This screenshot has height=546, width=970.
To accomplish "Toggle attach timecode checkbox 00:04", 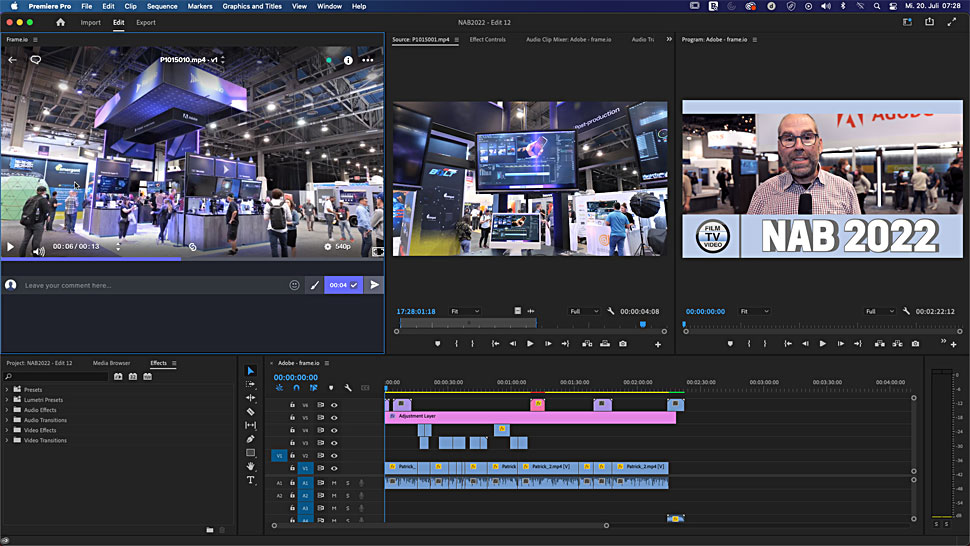I will point(354,285).
